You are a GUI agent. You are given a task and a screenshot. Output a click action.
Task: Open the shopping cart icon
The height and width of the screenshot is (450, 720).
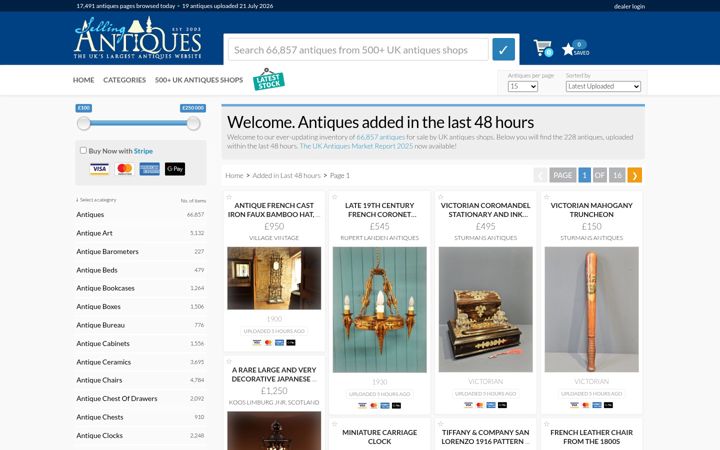[x=543, y=48]
